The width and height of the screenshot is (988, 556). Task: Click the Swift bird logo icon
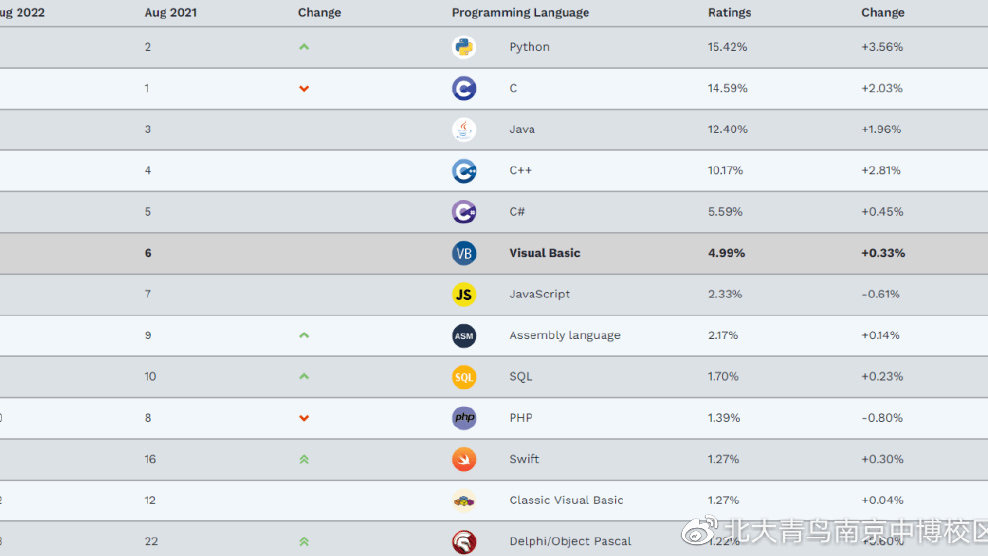click(x=464, y=459)
